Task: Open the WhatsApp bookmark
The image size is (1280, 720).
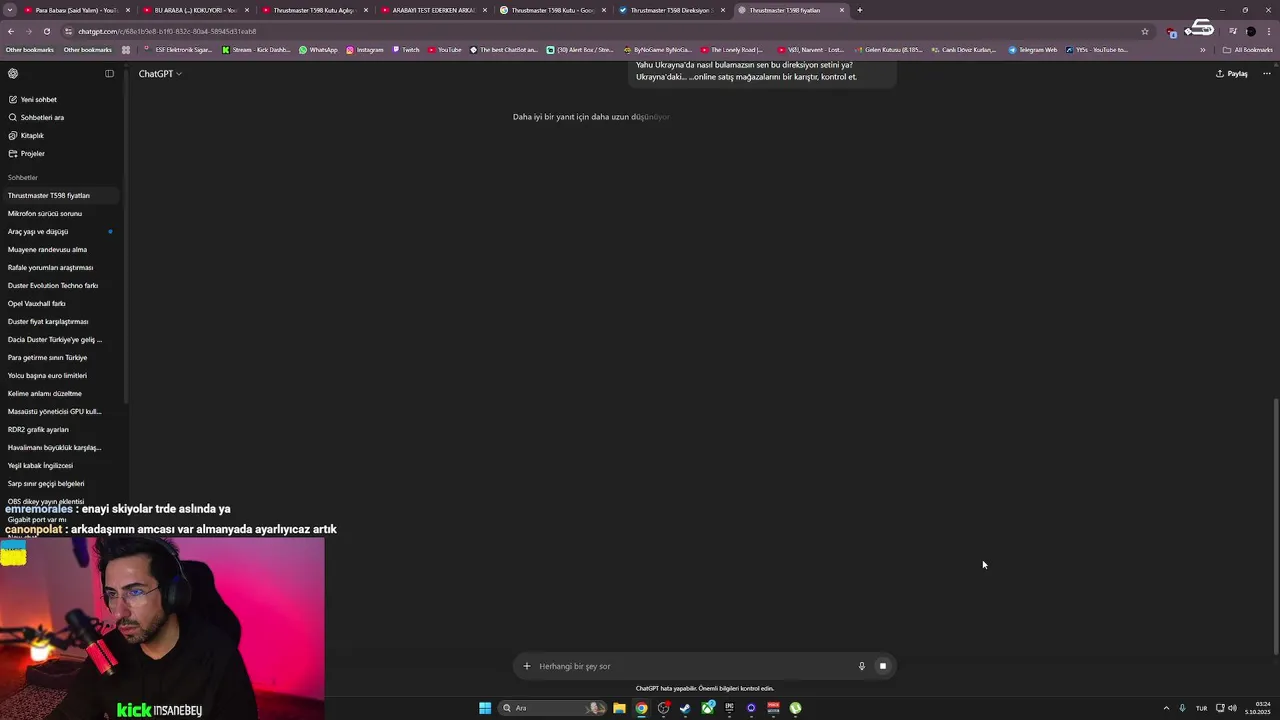Action: click(318, 50)
